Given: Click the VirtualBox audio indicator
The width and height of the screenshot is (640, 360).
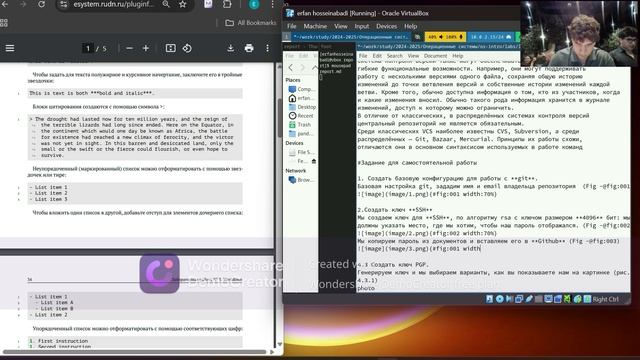Looking at the screenshot, I should pyautogui.click(x=509, y=299).
